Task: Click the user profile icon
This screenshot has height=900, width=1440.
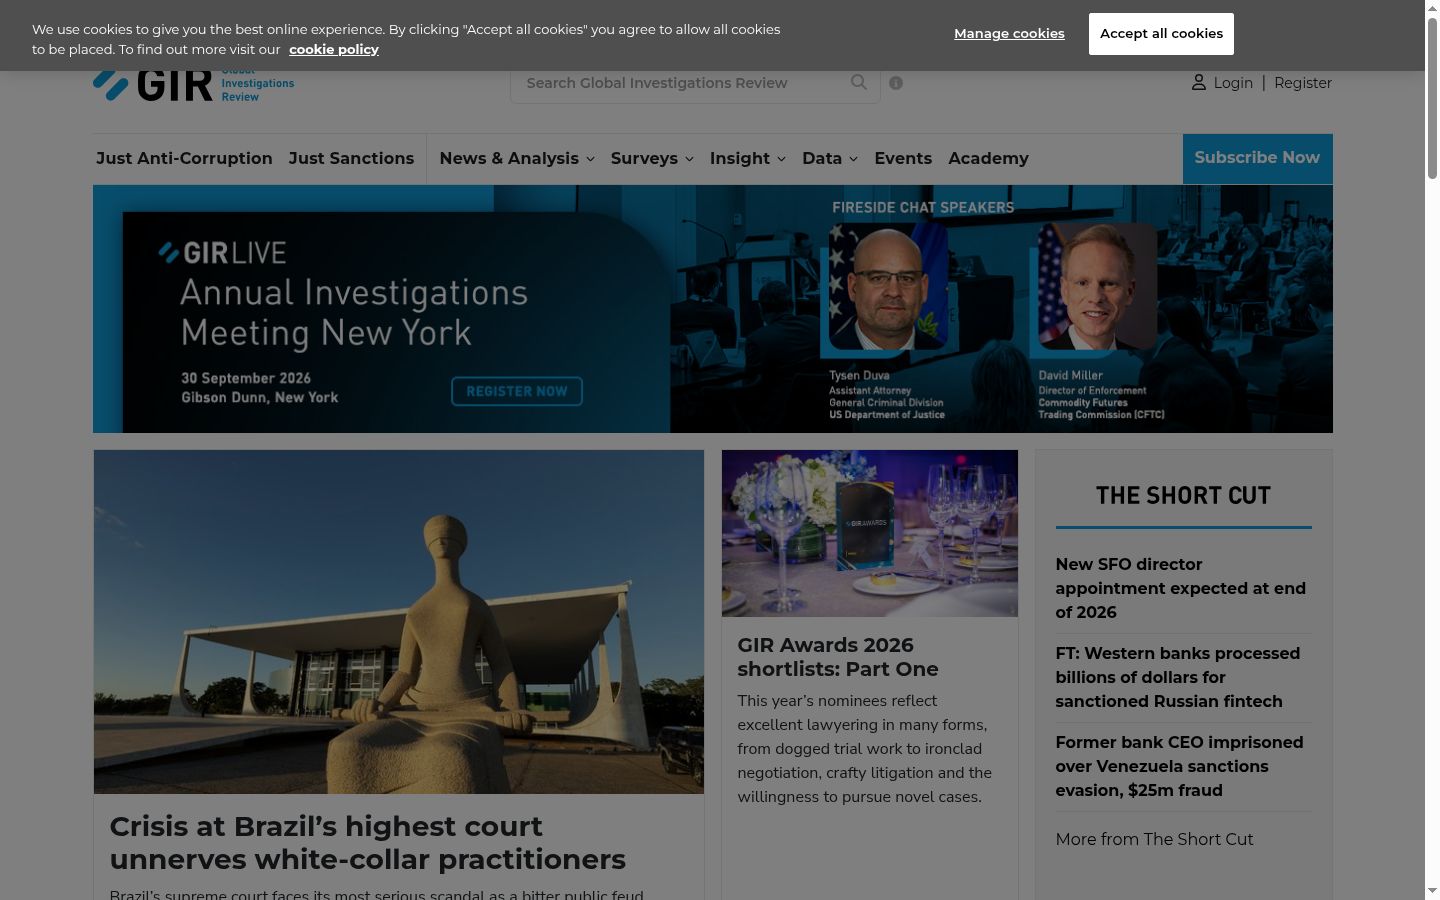Action: 1199,83
